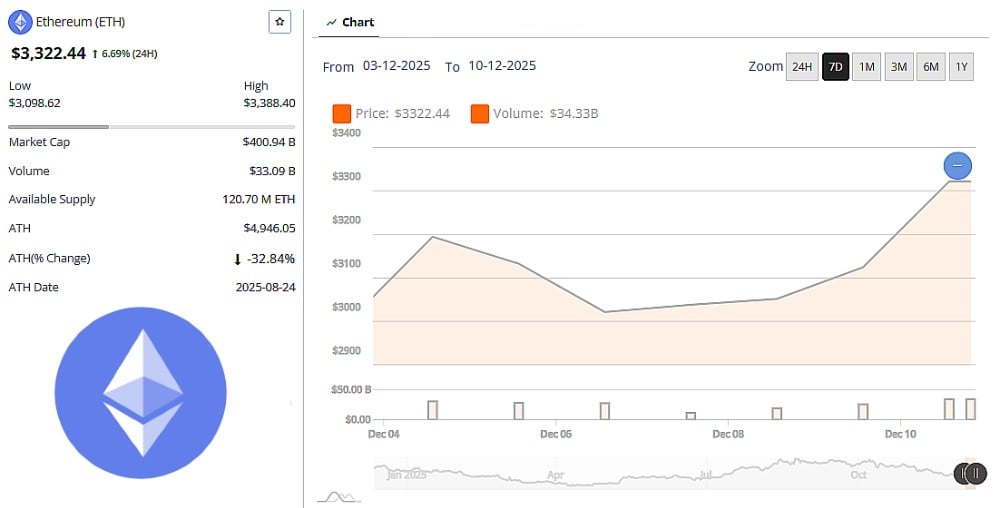Click the Dec 10 axis label
Screen dimensions: 1000x508
point(900,434)
